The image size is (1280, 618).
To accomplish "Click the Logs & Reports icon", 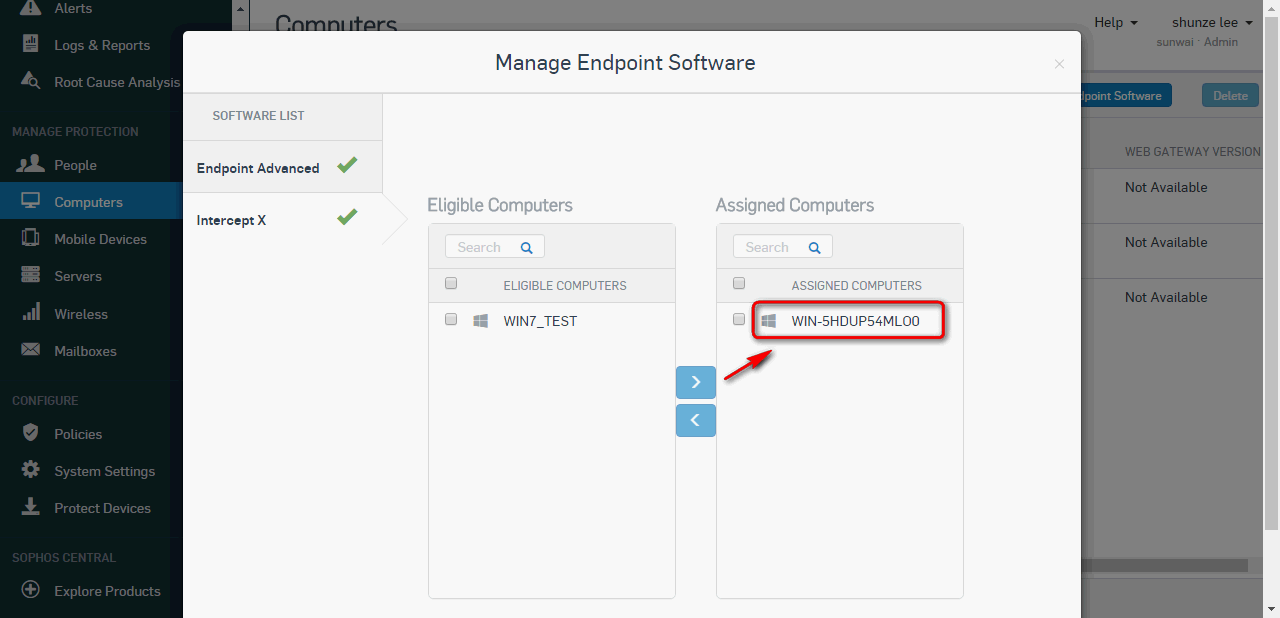I will pyautogui.click(x=31, y=45).
